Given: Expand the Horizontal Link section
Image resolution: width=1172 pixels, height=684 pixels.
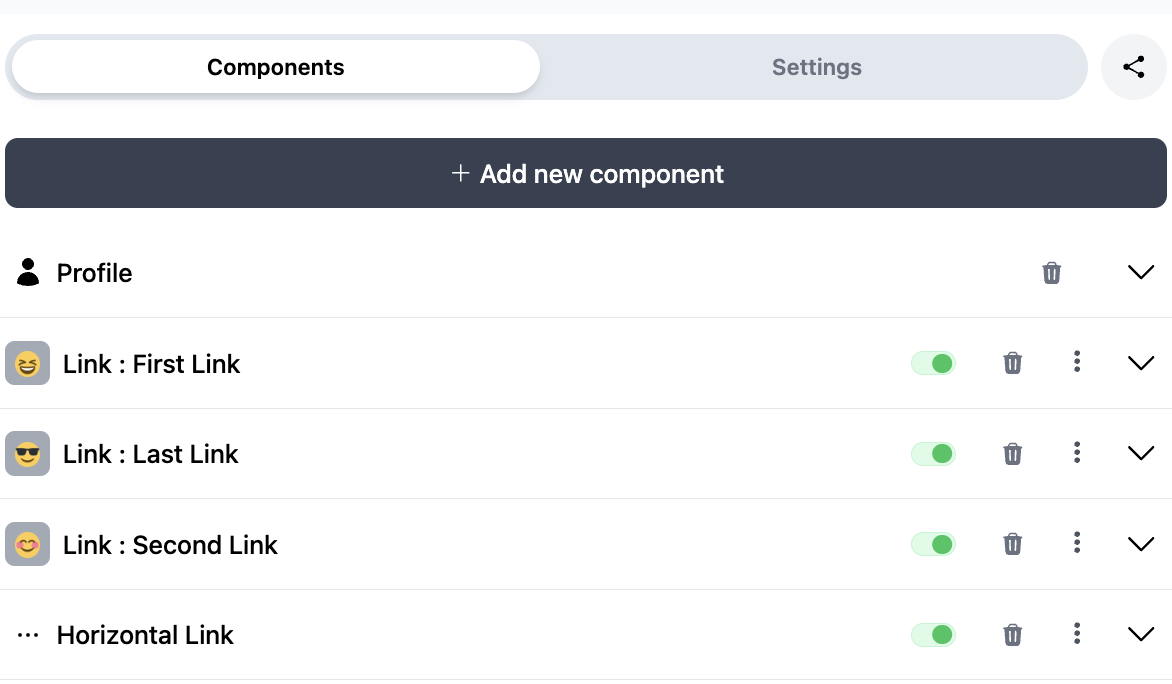Looking at the screenshot, I should pyautogui.click(x=1141, y=634).
